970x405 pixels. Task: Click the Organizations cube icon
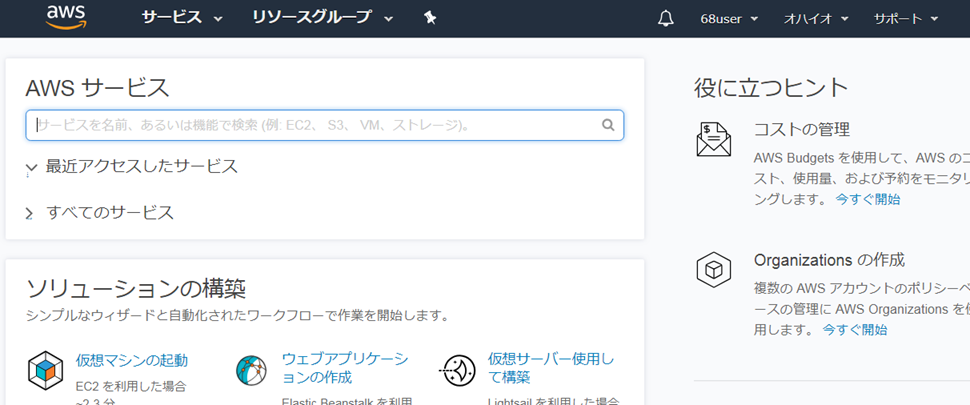[713, 270]
